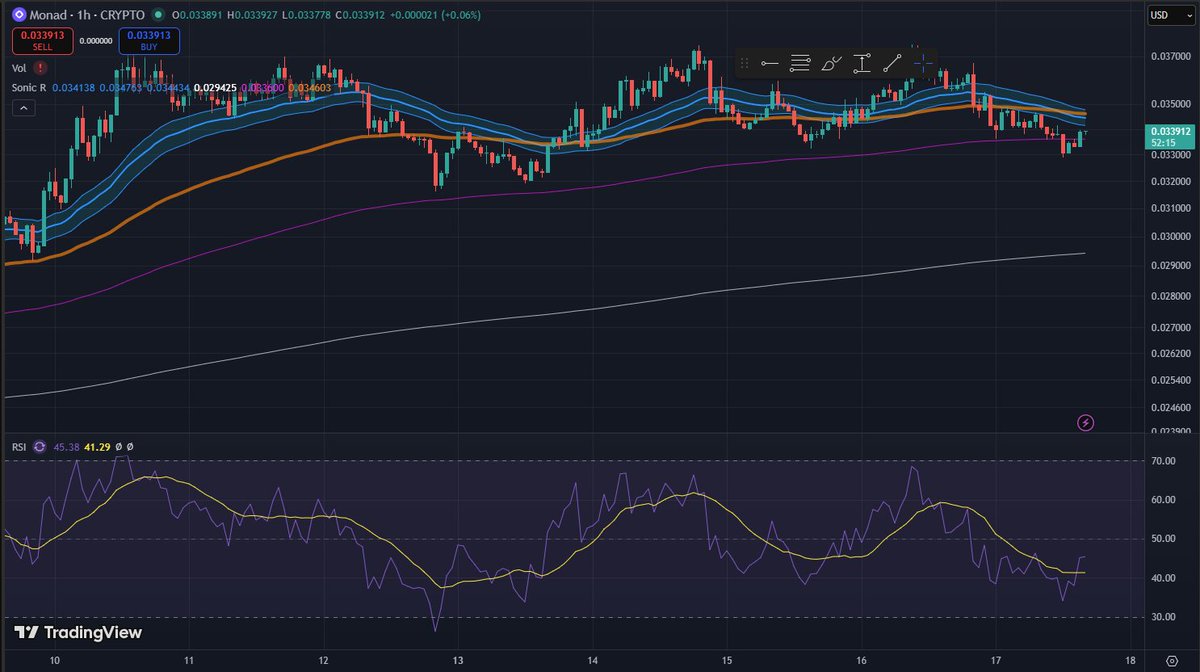Click RSI scale label 30.00

(1163, 617)
